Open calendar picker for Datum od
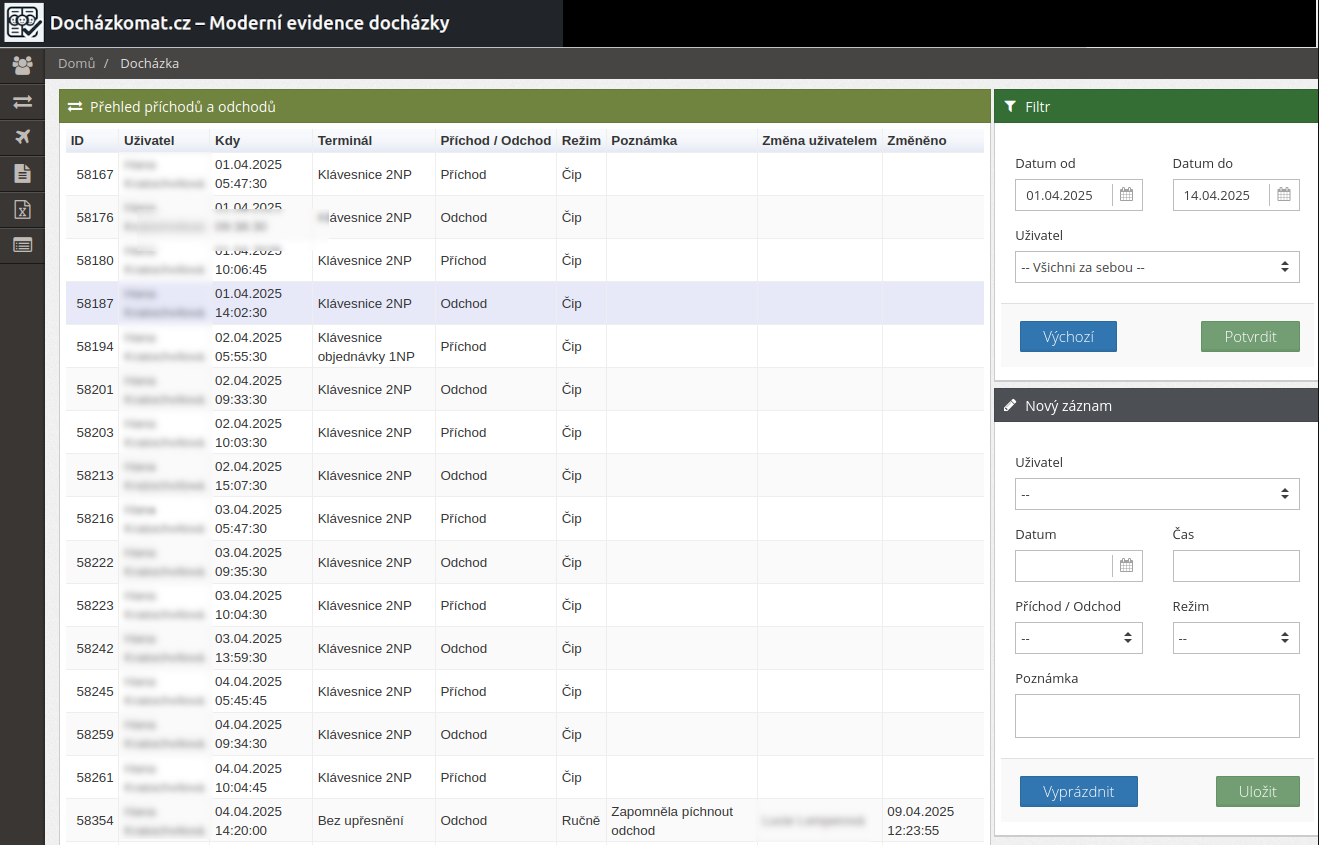 coord(1126,195)
